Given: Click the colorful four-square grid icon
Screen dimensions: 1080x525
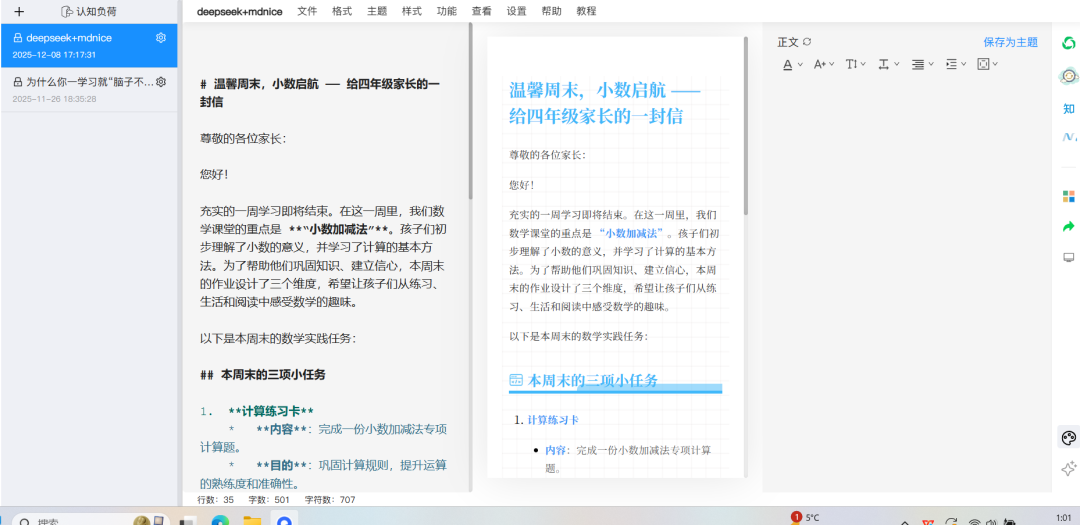Looking at the screenshot, I should pos(1068,197).
